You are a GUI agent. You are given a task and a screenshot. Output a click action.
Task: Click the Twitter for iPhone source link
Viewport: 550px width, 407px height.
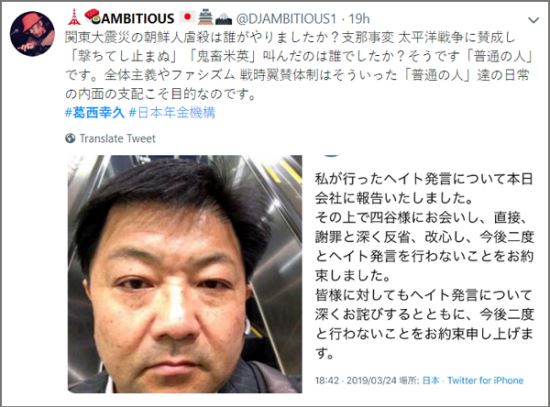485,380
